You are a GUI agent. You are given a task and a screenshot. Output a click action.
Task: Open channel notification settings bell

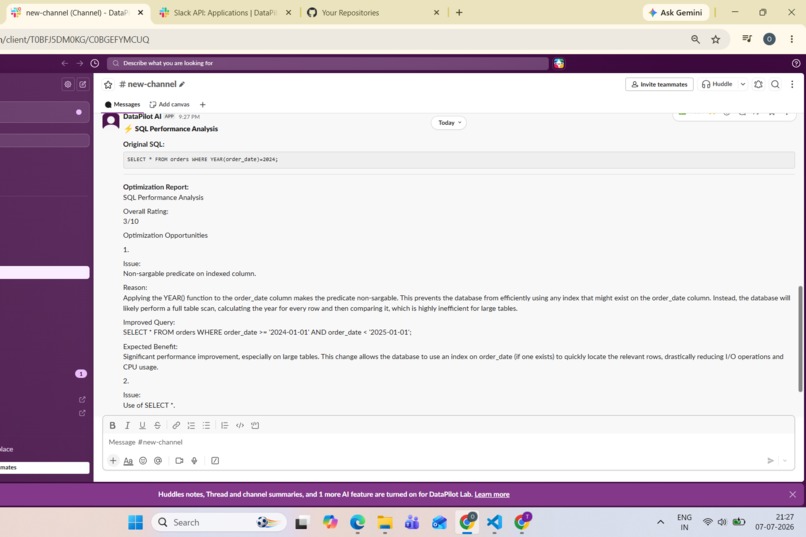(x=759, y=84)
